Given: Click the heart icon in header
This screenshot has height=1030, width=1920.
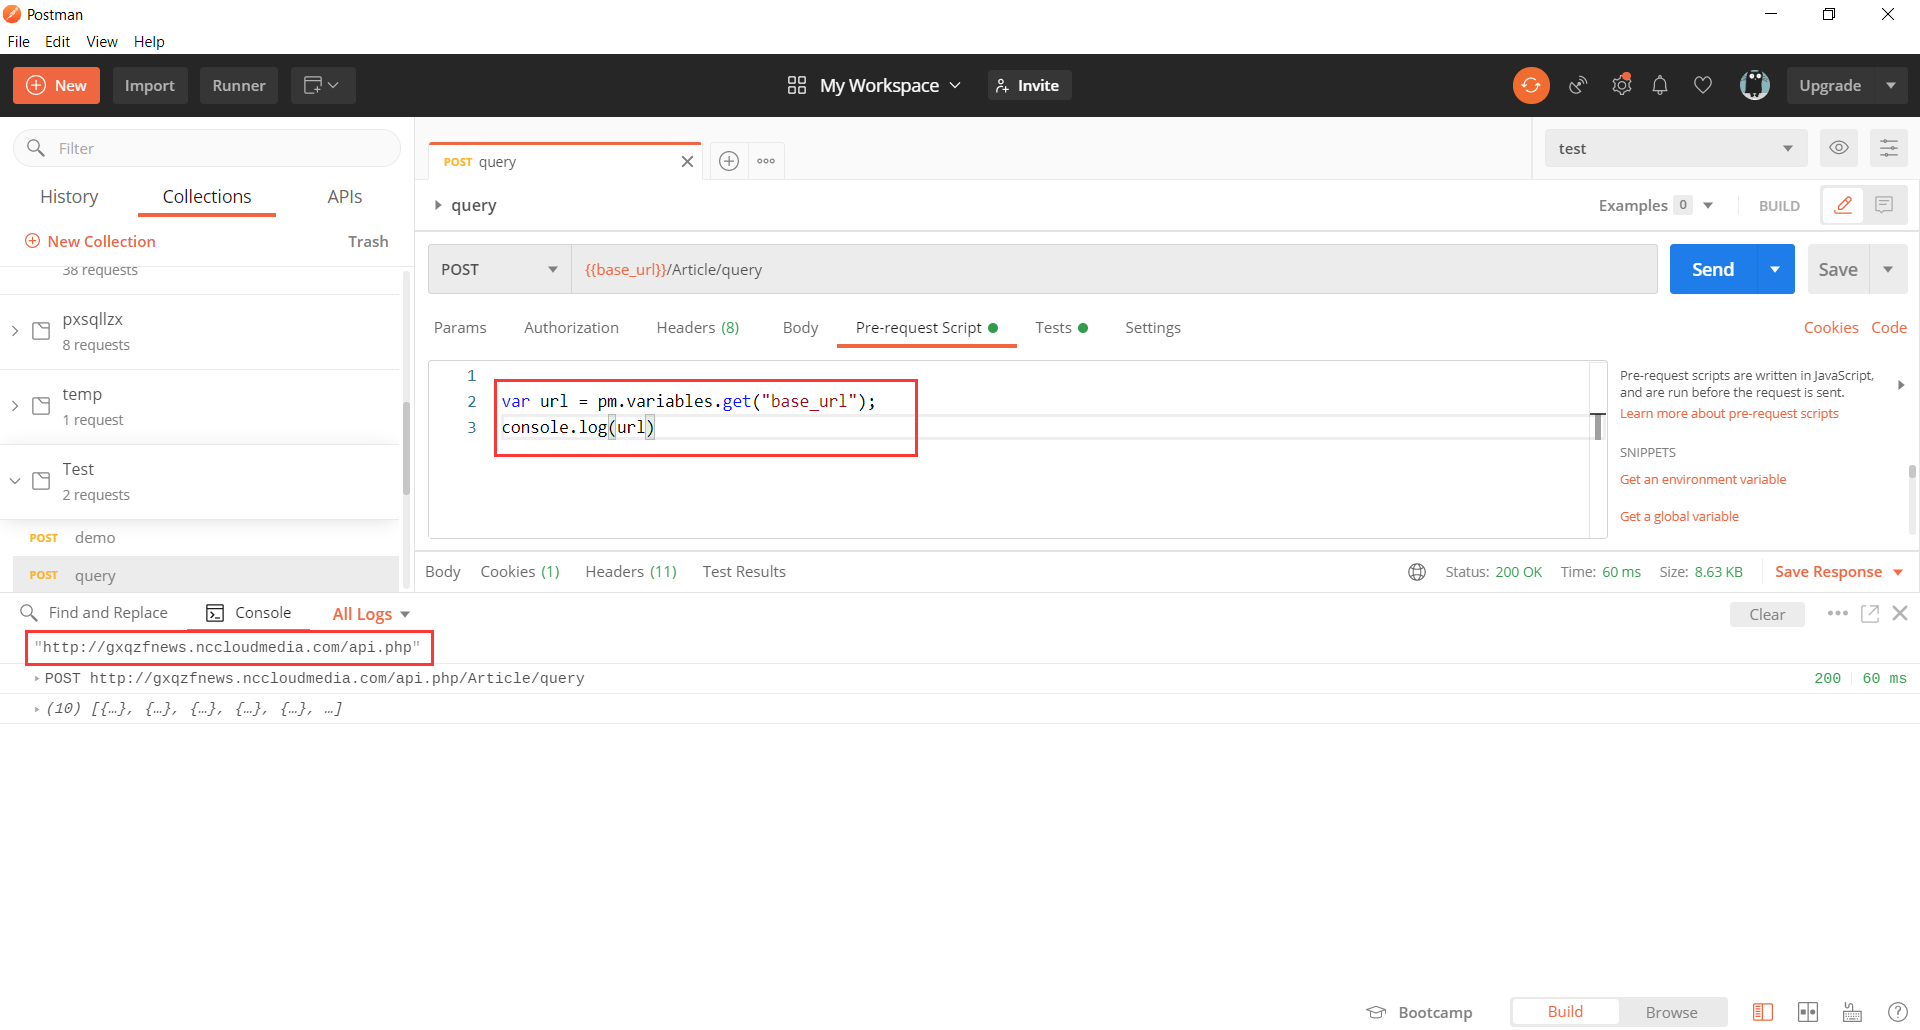Looking at the screenshot, I should click(1703, 85).
